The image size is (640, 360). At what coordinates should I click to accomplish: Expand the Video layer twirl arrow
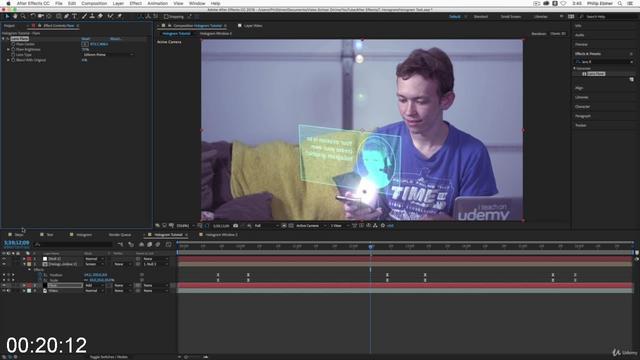click(24, 291)
